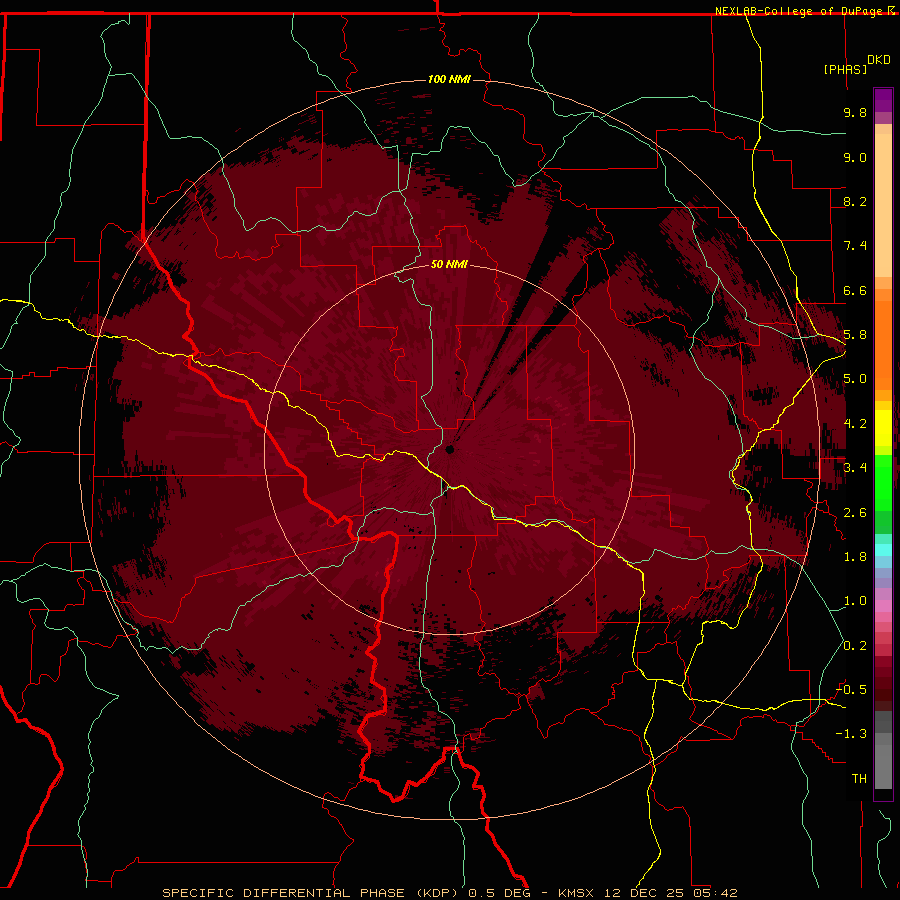Click the 1.0 value on the color scale

(x=855, y=601)
